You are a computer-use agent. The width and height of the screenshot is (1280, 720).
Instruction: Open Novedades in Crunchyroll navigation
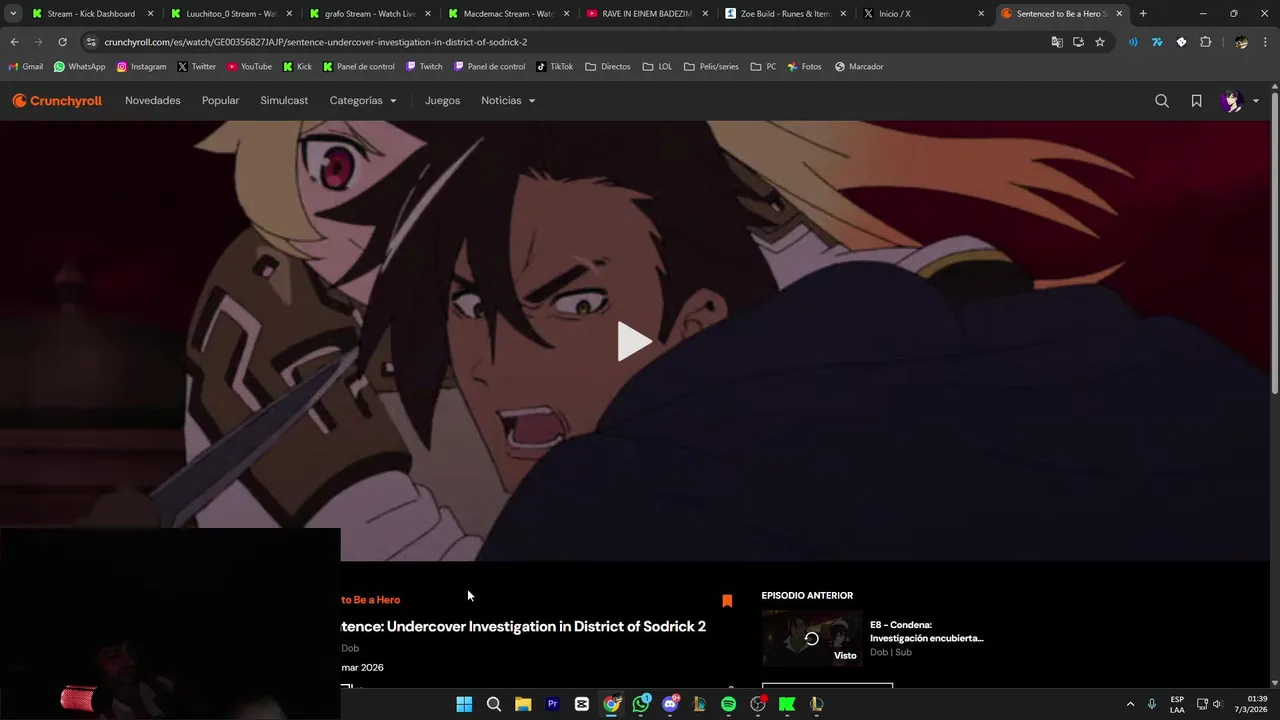(x=153, y=101)
